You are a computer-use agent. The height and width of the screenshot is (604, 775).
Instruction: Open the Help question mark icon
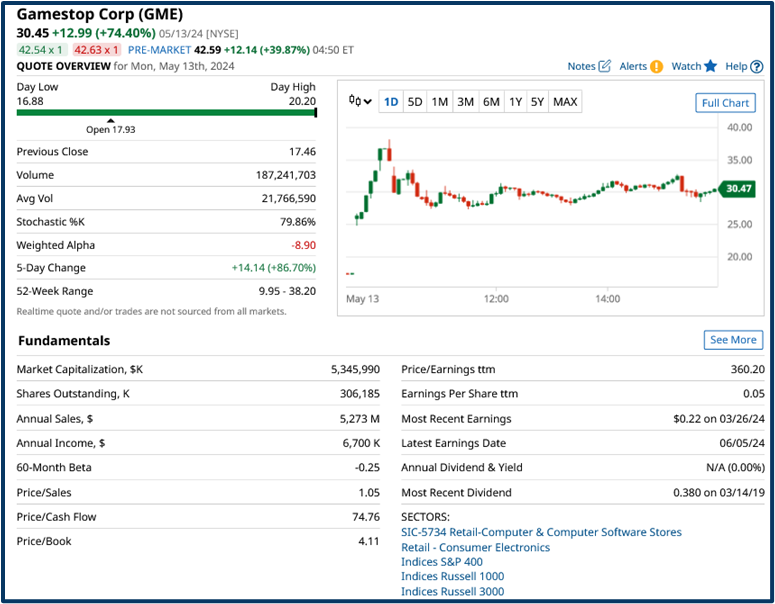pos(756,67)
